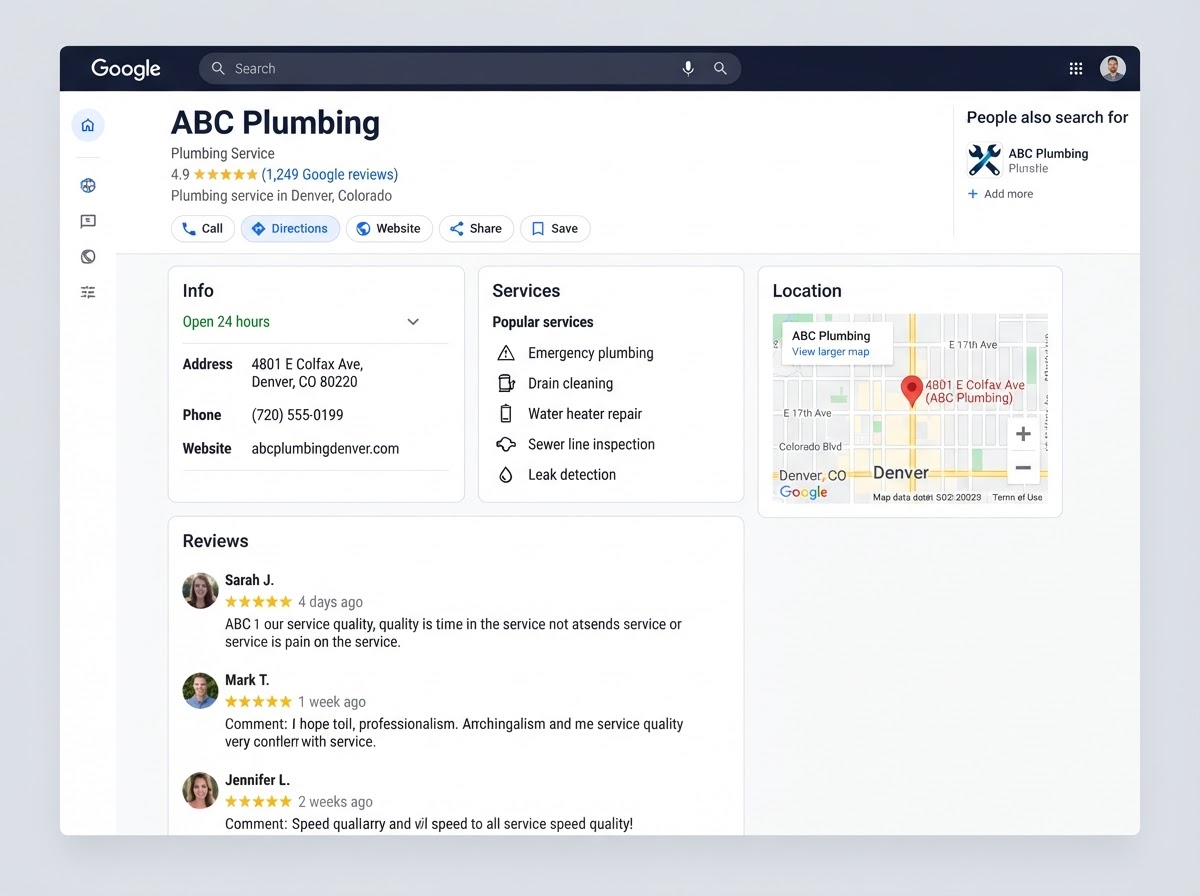Open the account profile avatar
1200x896 pixels.
1113,68
